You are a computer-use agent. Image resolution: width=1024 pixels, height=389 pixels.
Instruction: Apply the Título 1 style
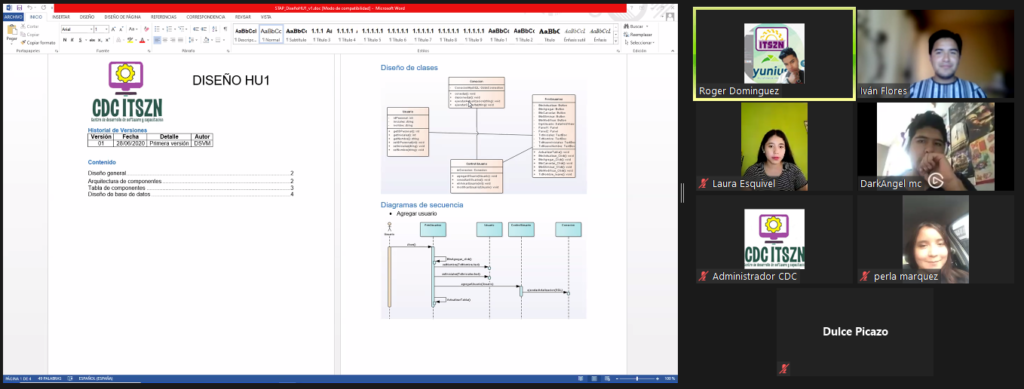click(x=499, y=35)
